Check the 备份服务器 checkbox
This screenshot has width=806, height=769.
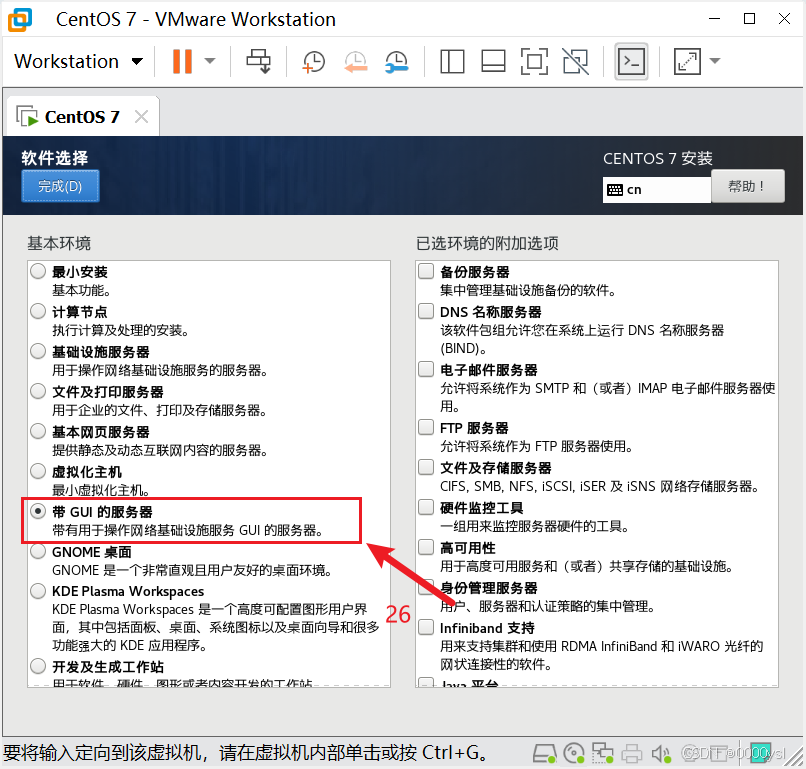(426, 271)
